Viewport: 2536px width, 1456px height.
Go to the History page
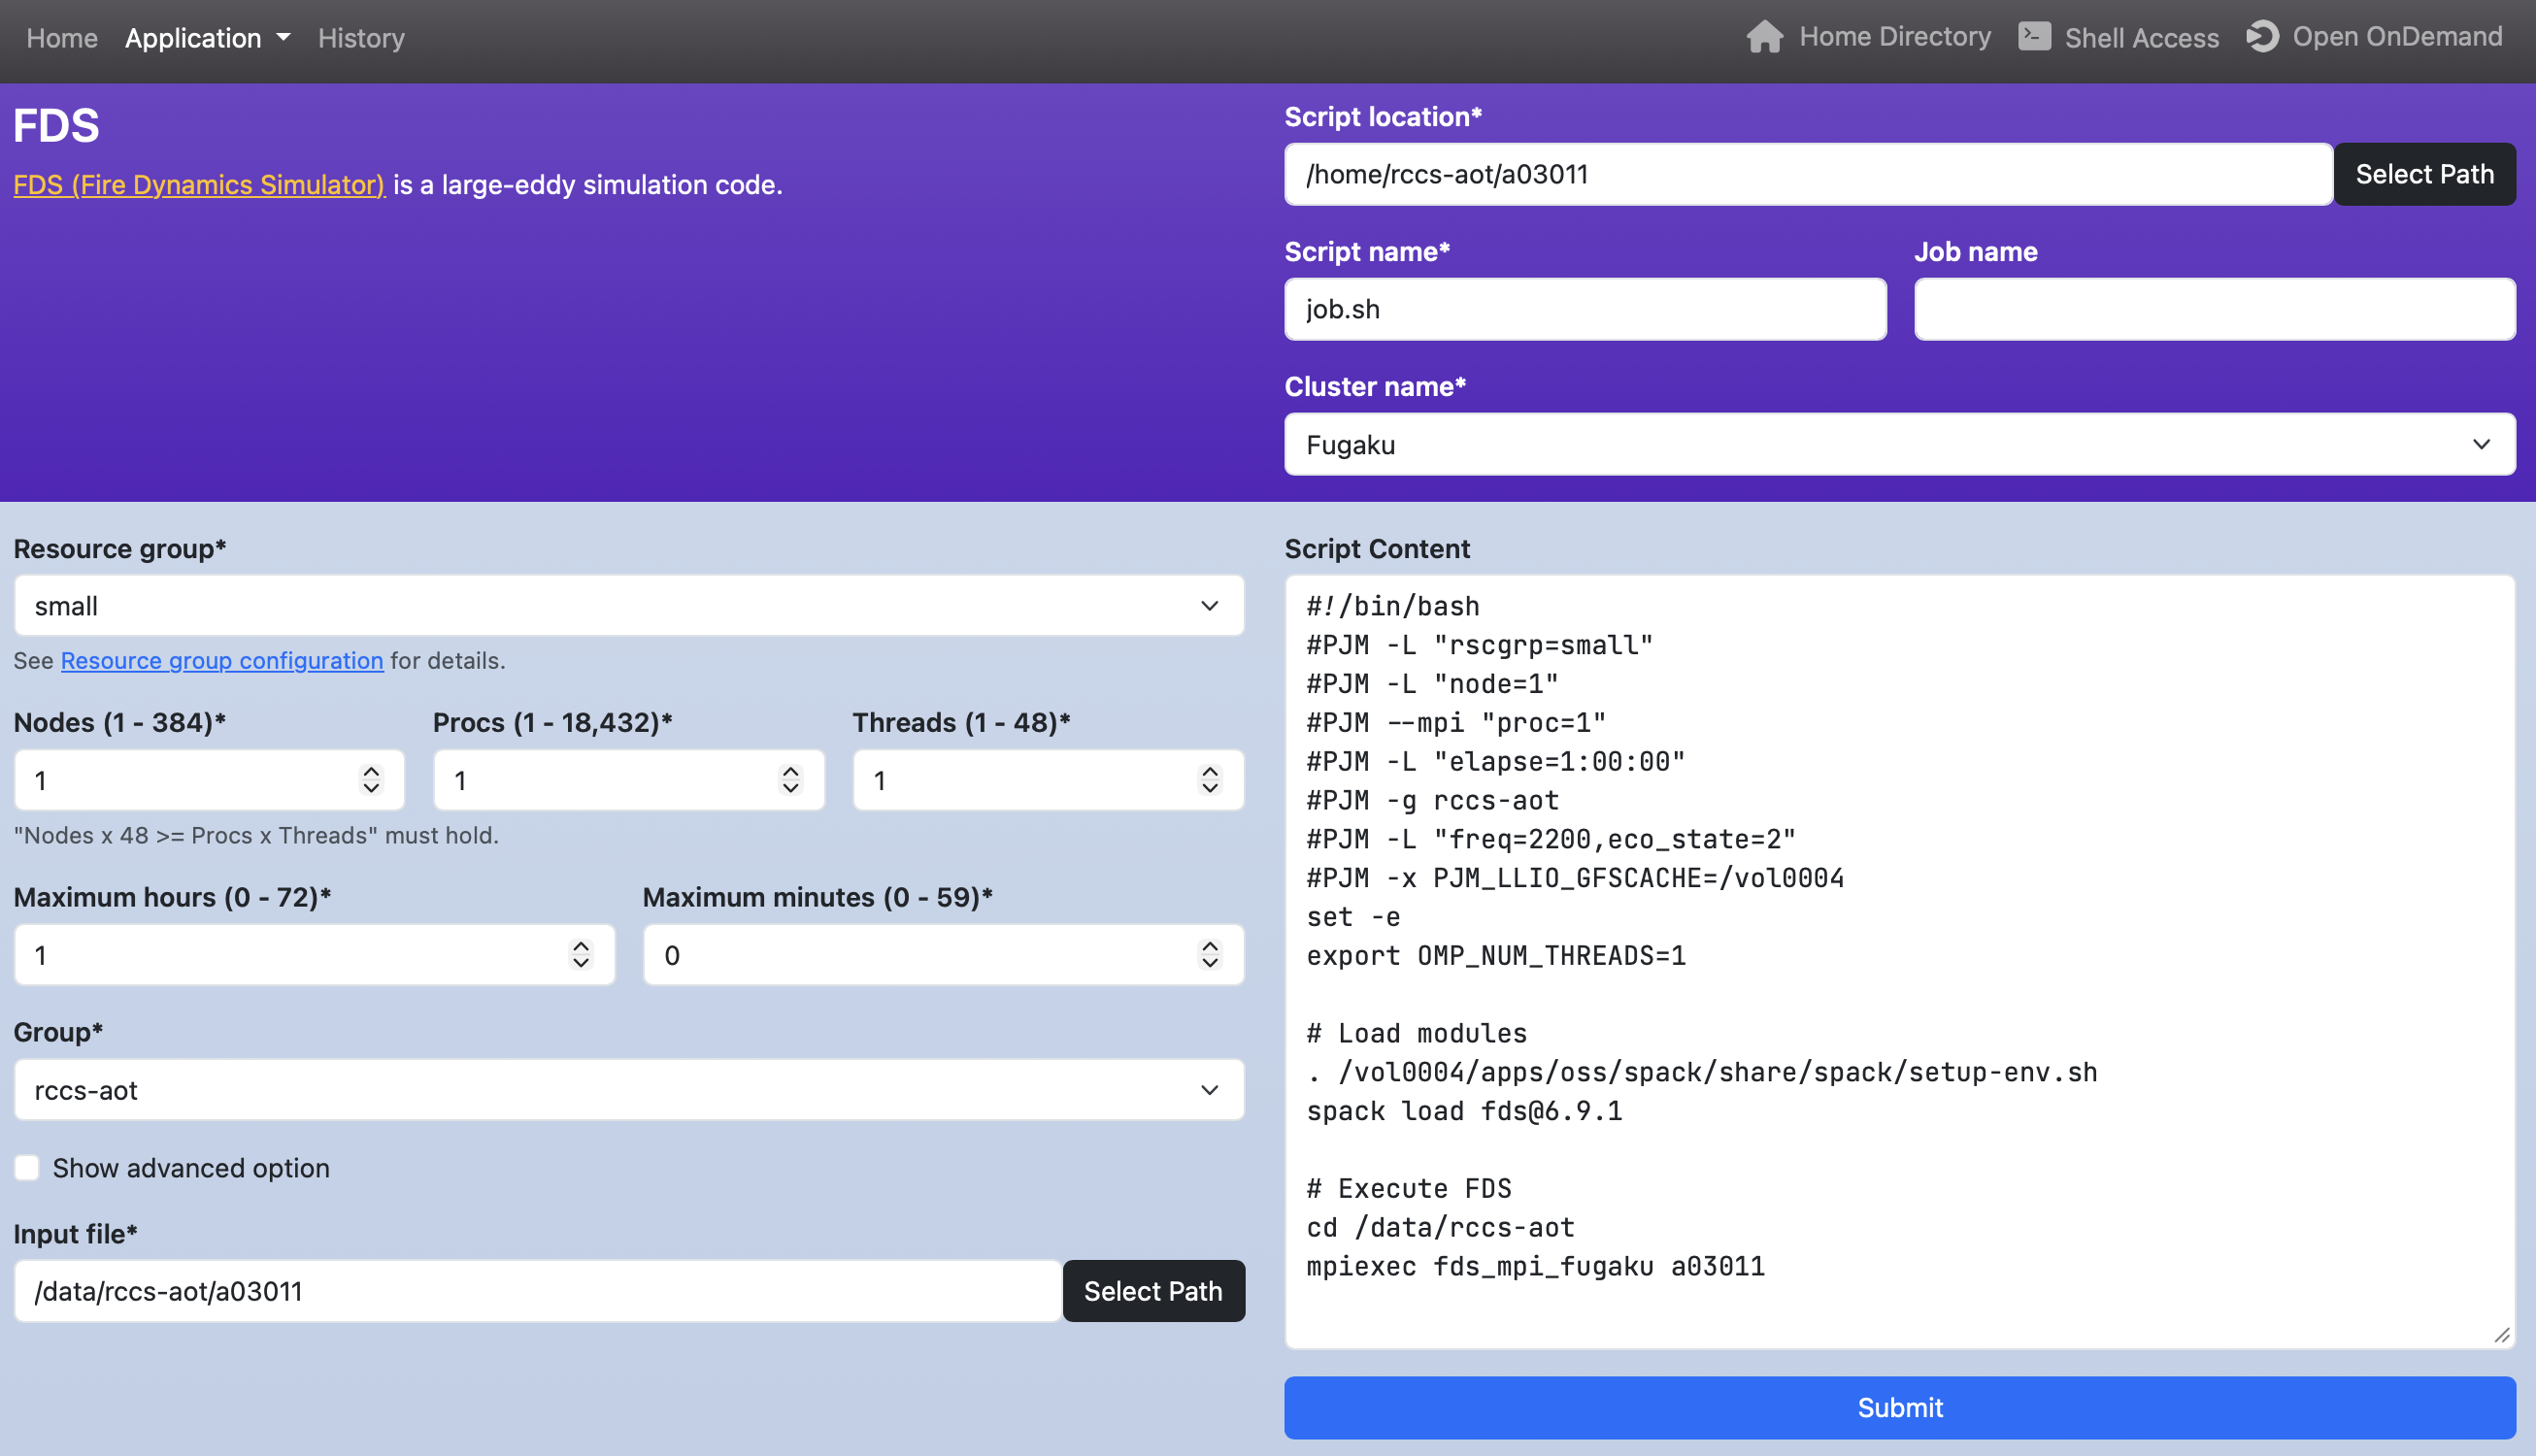tap(361, 38)
